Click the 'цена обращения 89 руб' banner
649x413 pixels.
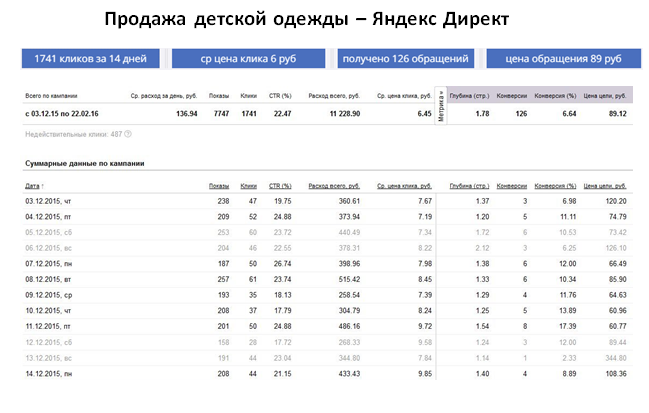[x=563, y=59]
